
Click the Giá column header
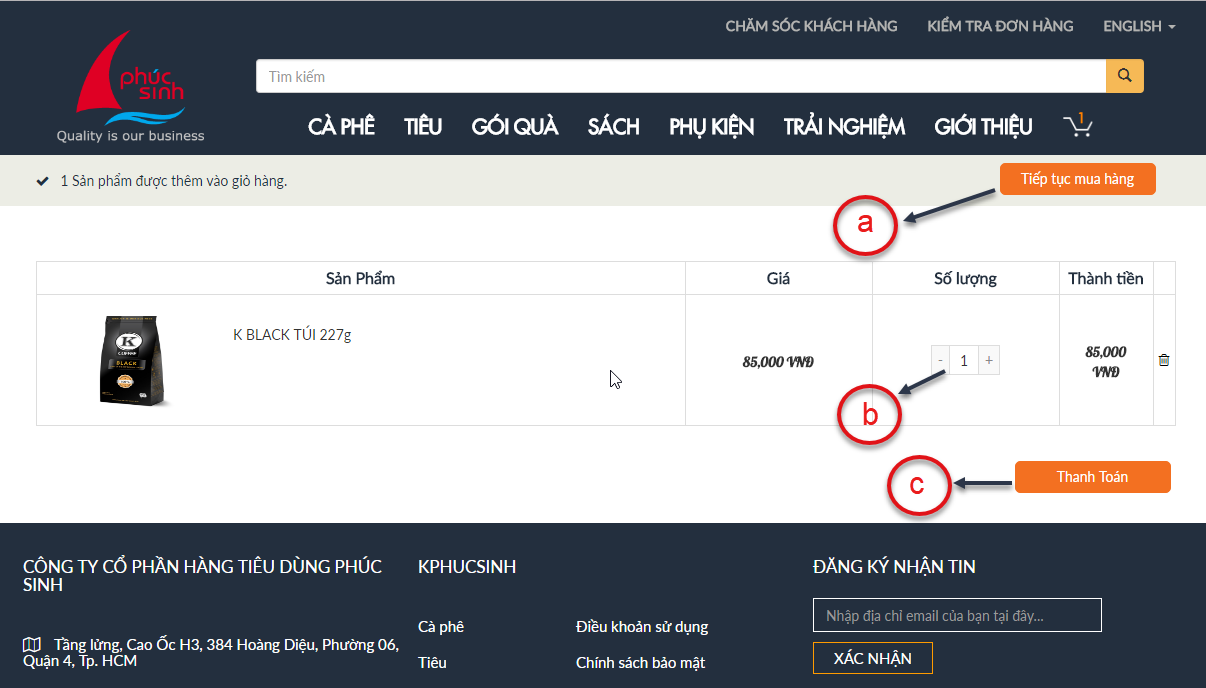(778, 278)
